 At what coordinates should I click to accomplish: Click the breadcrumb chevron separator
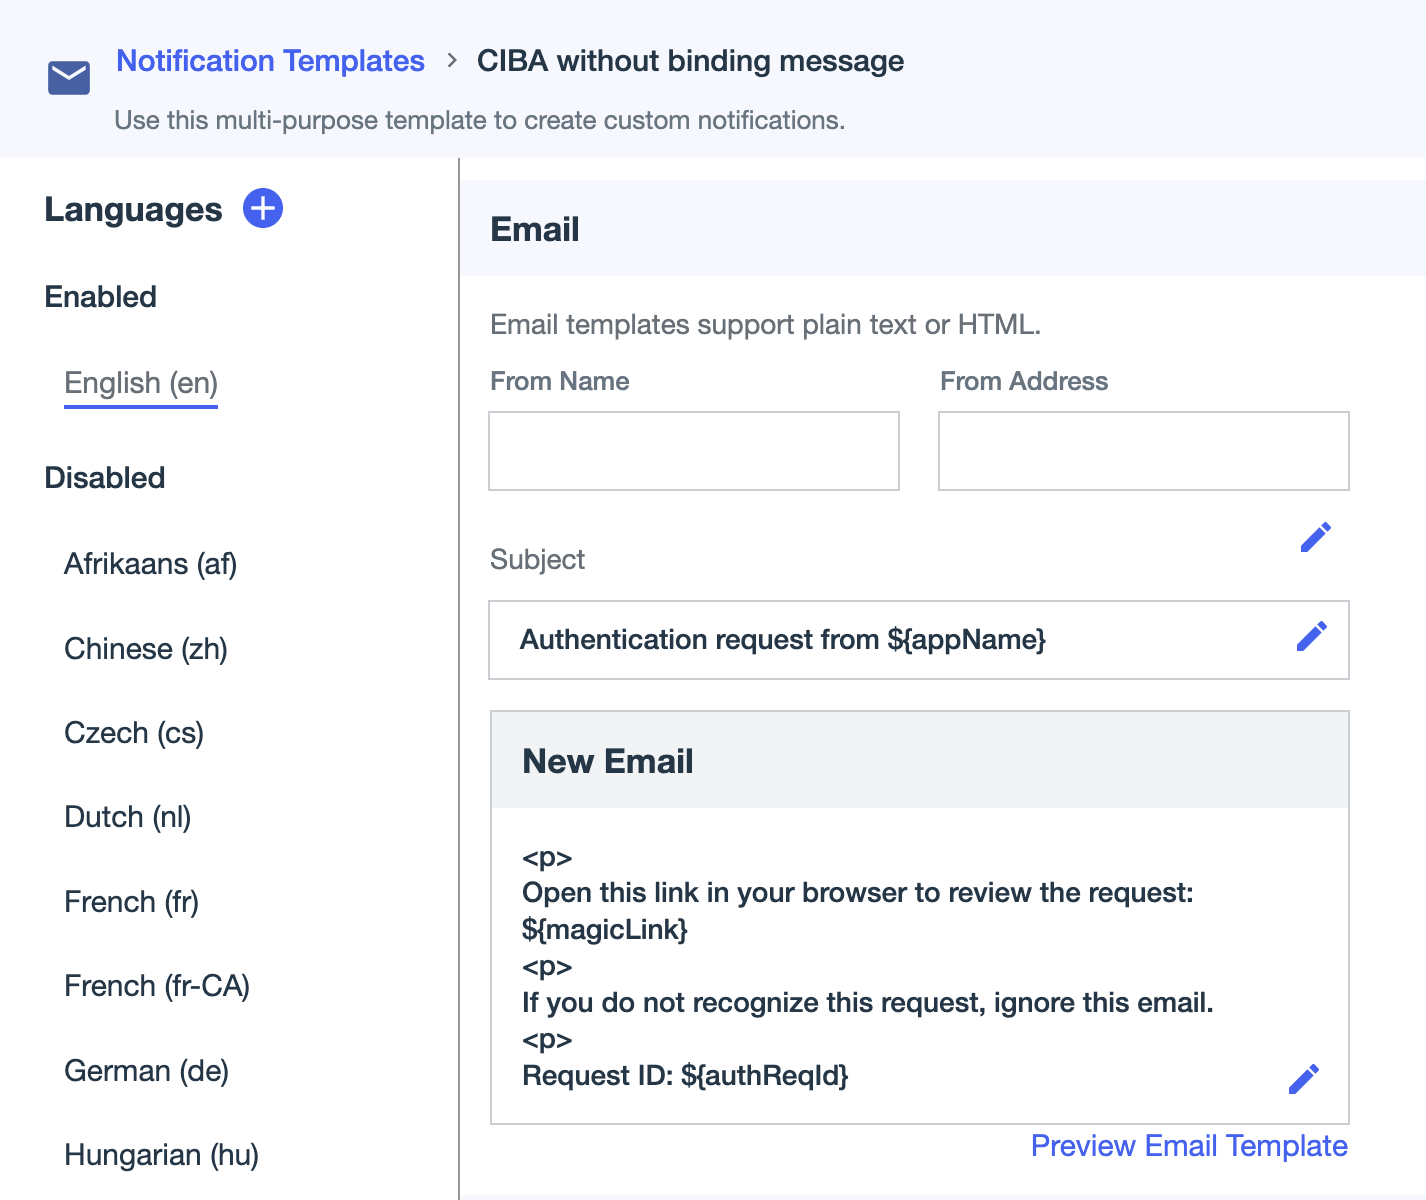click(451, 61)
